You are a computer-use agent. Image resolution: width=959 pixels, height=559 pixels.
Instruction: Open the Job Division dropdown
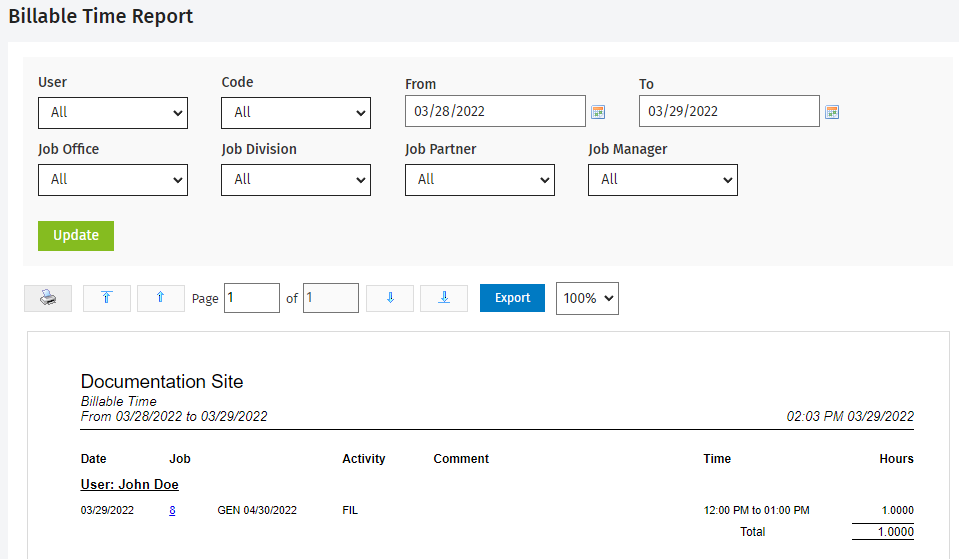(296, 180)
